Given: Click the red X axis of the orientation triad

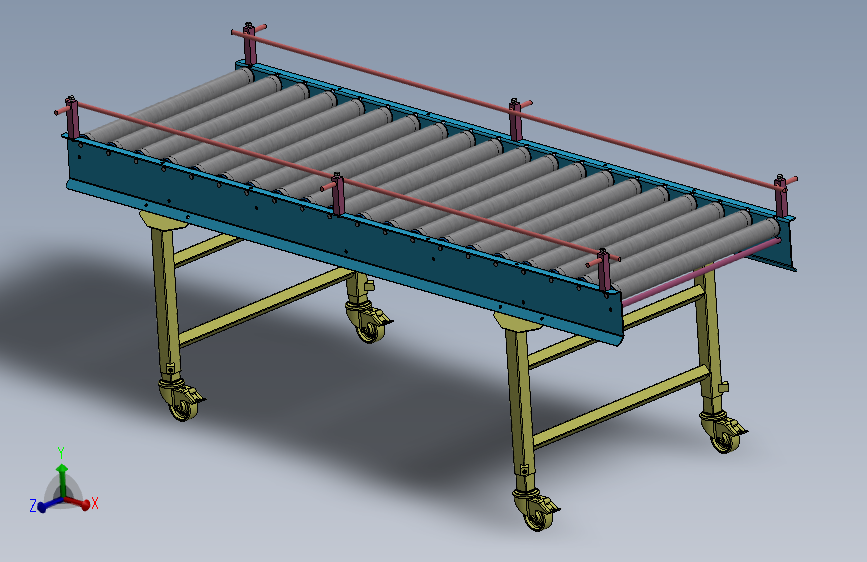Looking at the screenshot, I should click(x=77, y=502).
